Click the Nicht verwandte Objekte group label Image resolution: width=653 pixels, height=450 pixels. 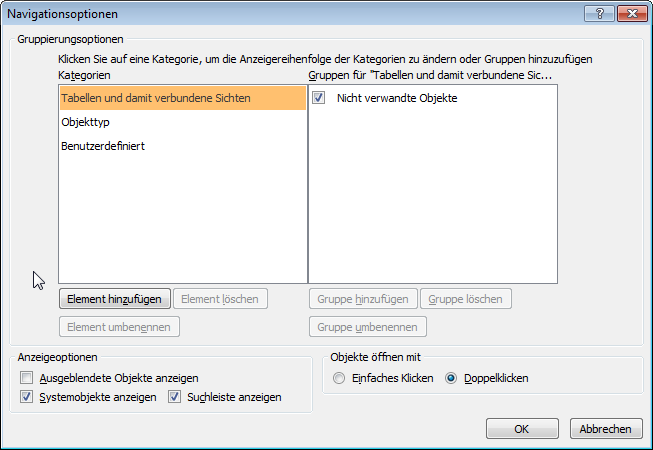[397, 98]
